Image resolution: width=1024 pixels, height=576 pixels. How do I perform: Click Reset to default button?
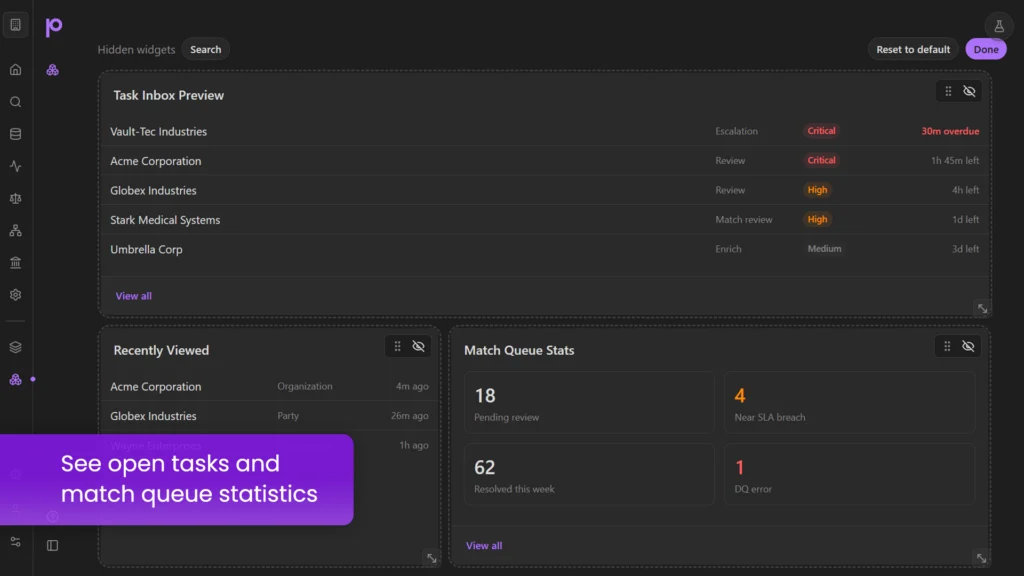click(x=913, y=49)
